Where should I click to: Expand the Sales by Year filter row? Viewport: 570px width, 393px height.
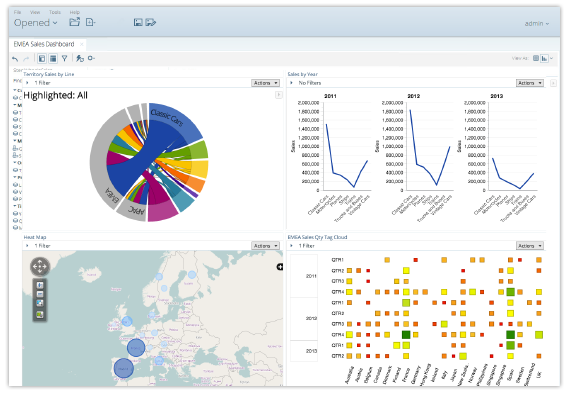(x=291, y=83)
